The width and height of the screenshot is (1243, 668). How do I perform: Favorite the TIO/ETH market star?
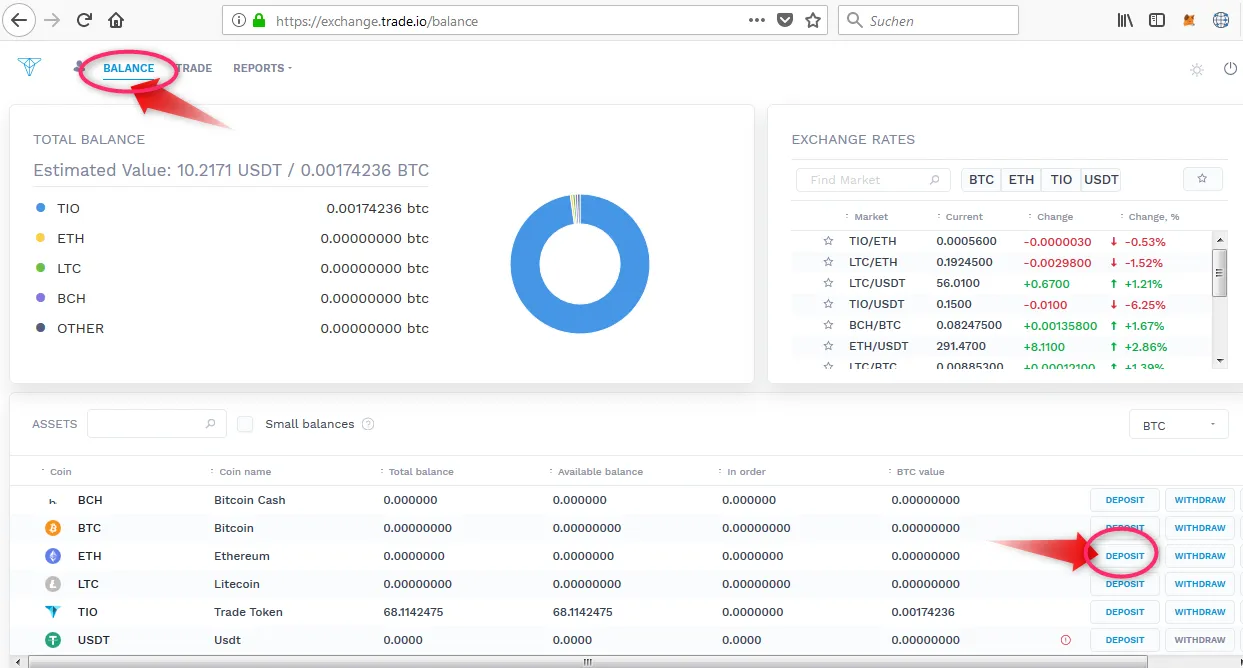828,241
